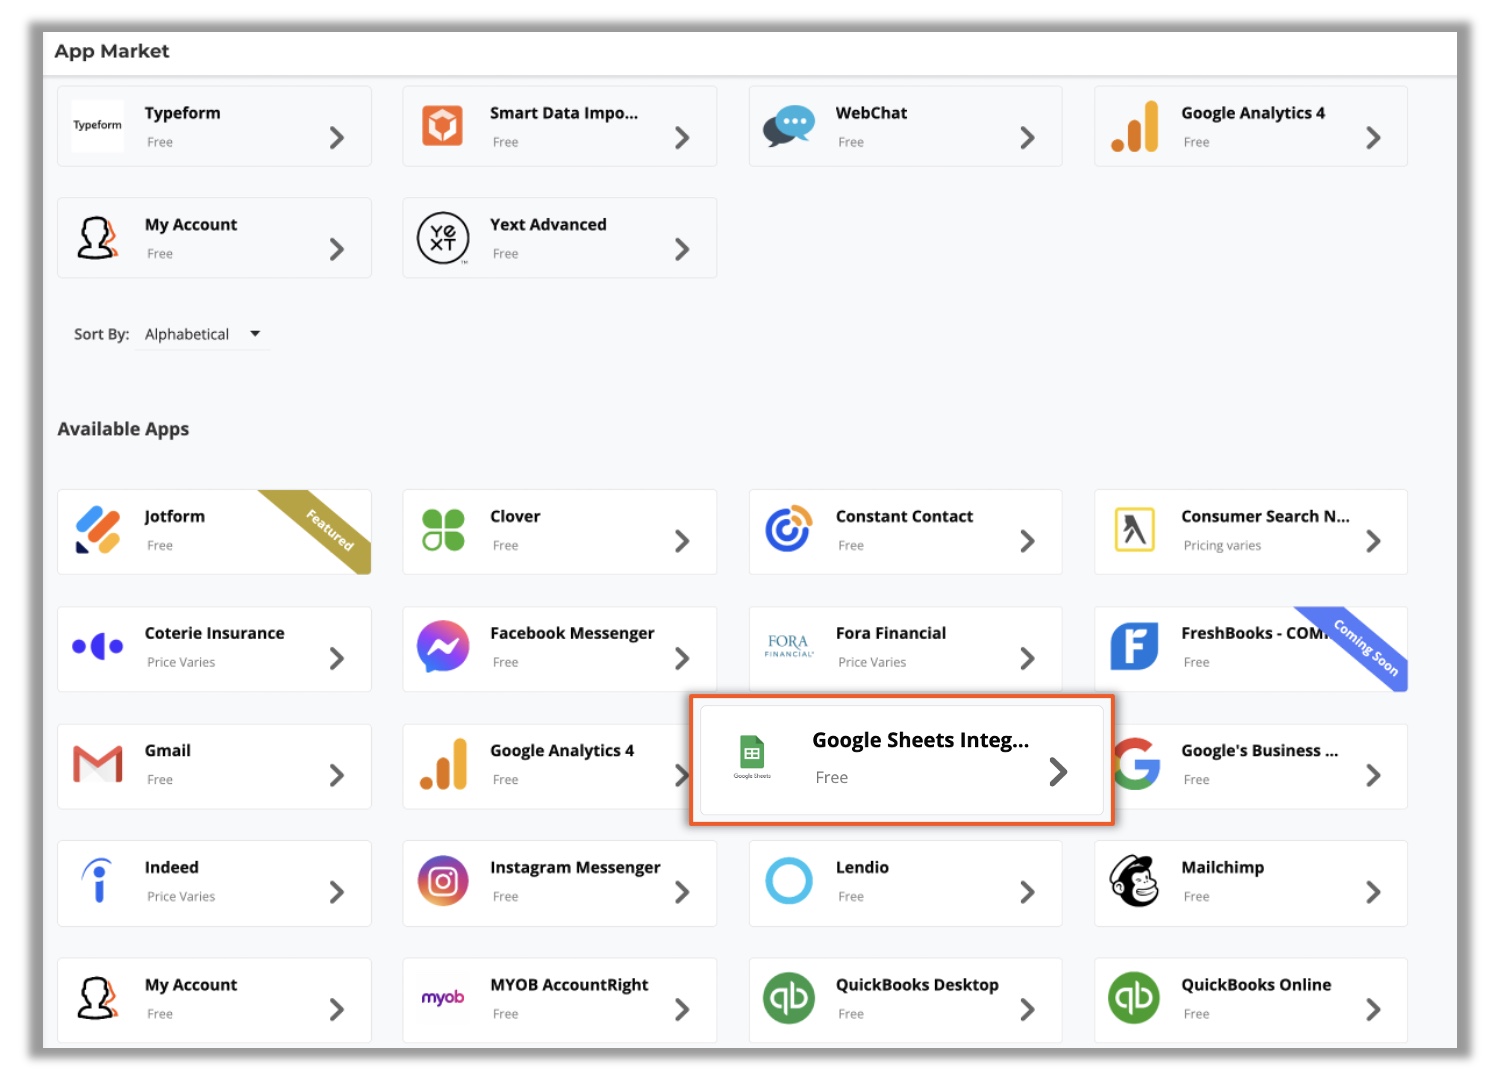The height and width of the screenshot is (1086, 1490).
Task: Click 'Free' label under Instagram Messenger
Action: pyautogui.click(x=505, y=896)
